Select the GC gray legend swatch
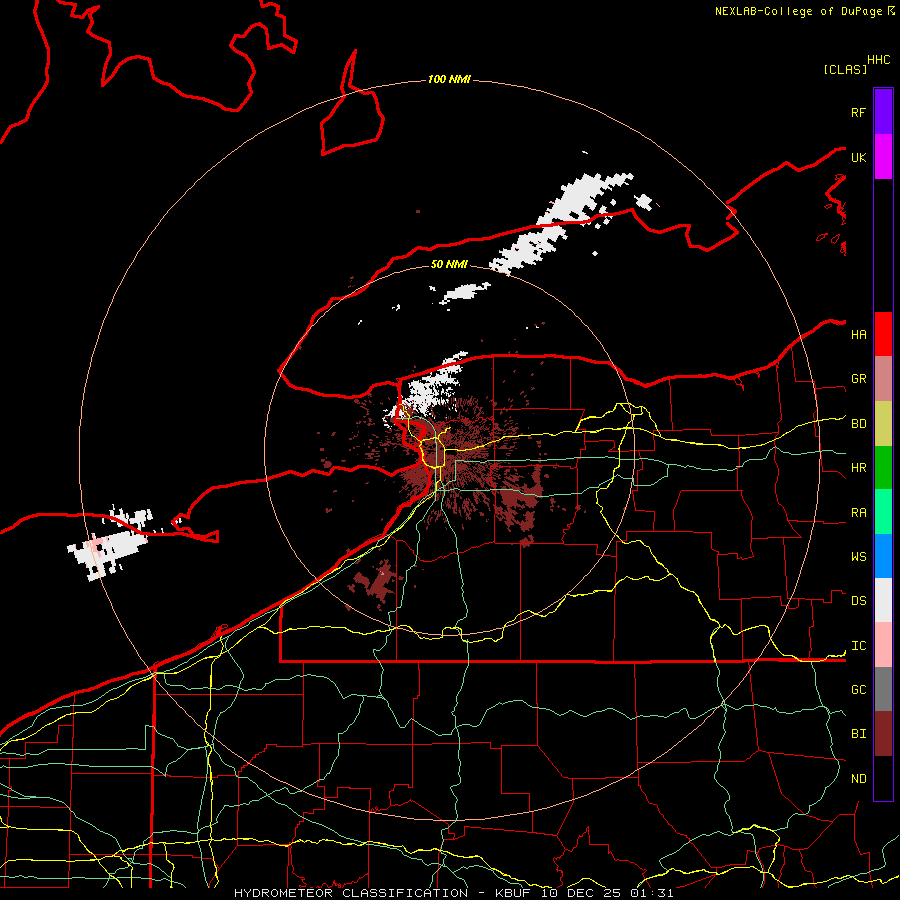 point(883,689)
